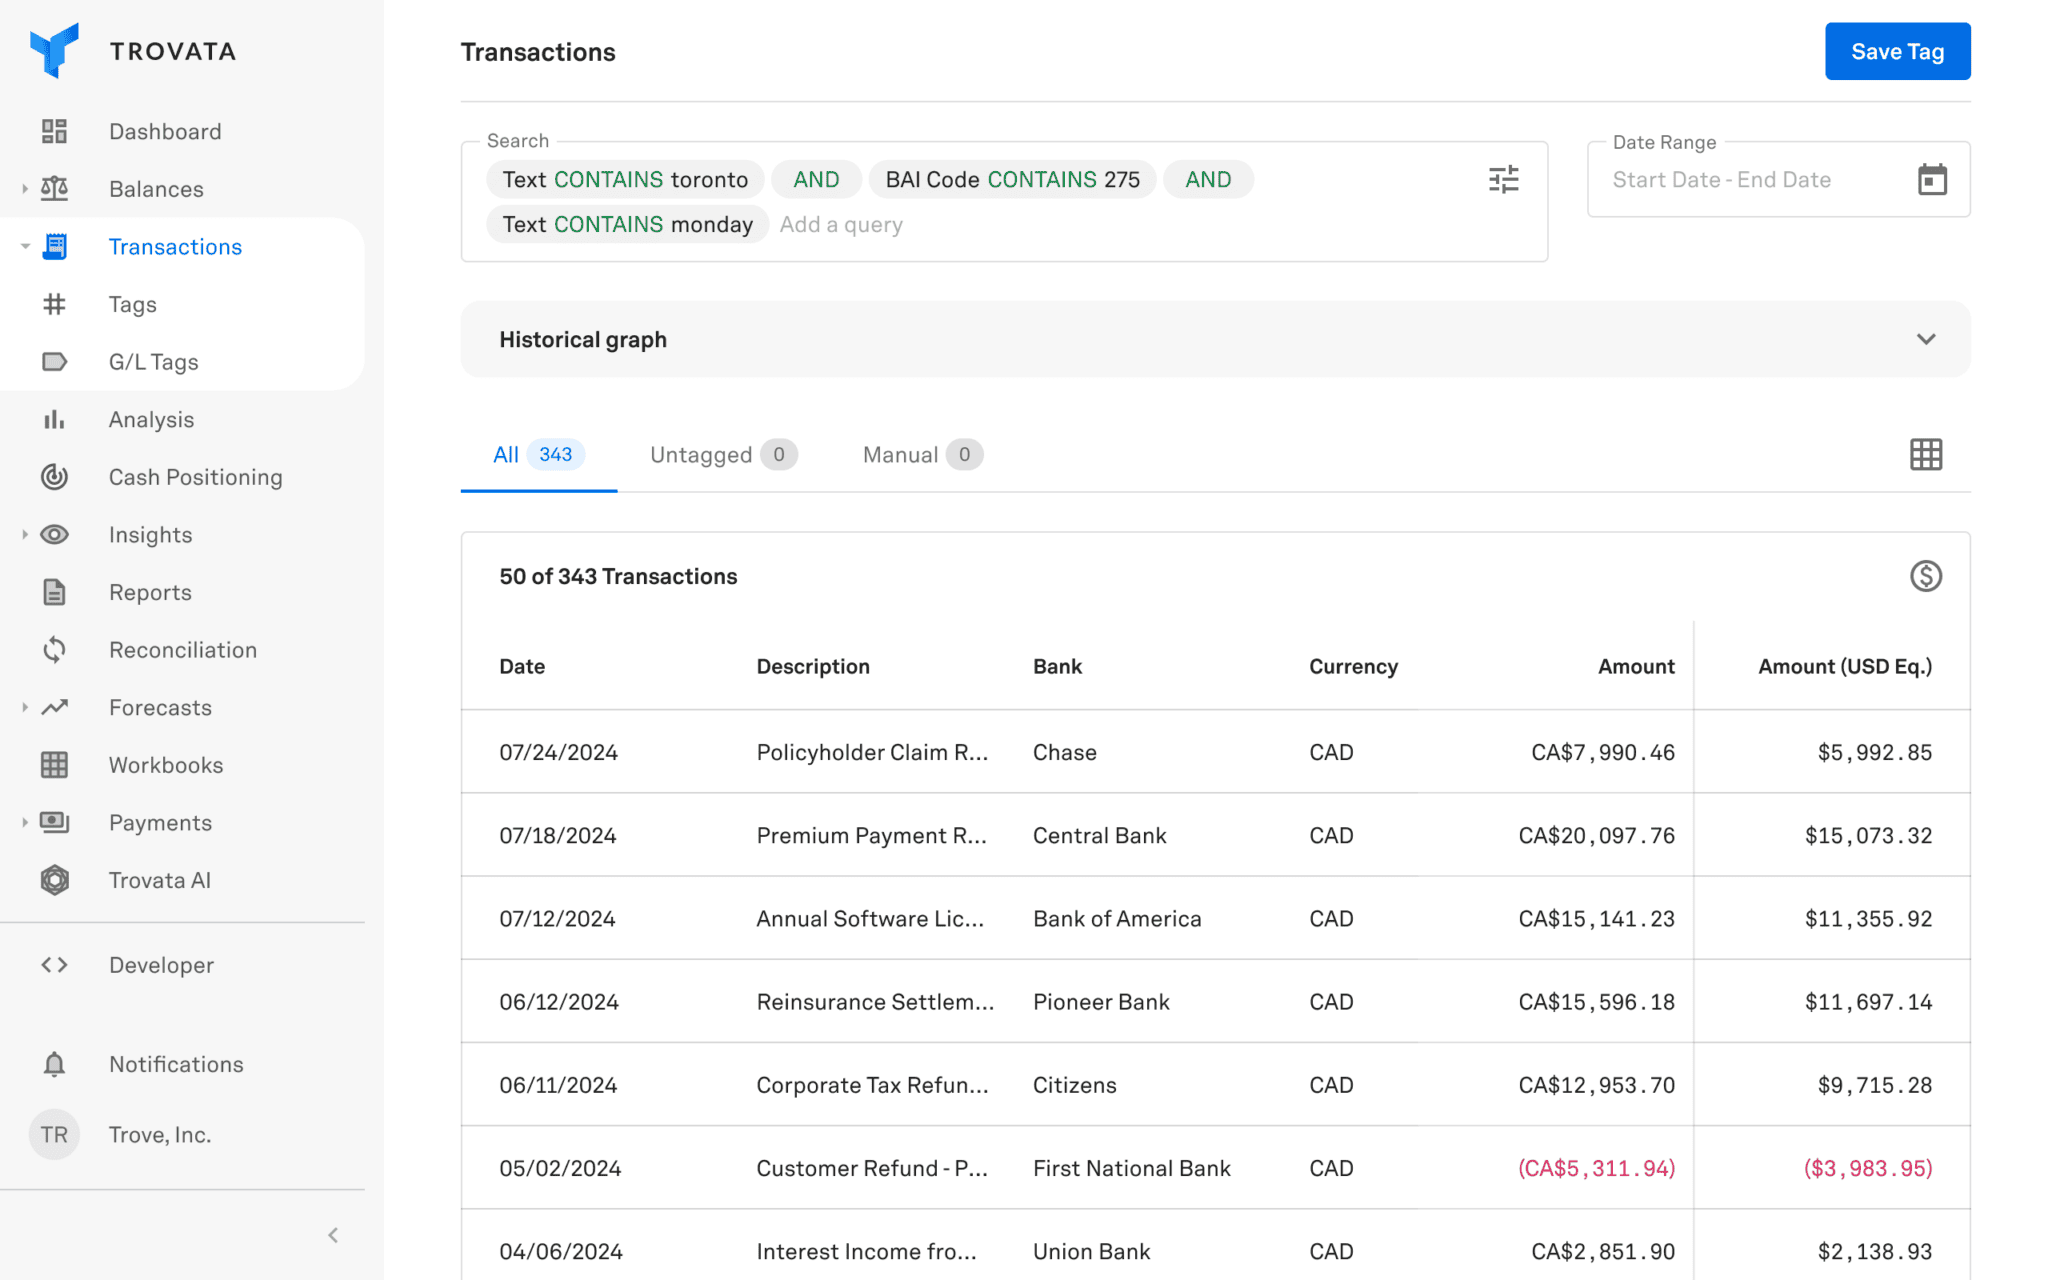2048x1280 pixels.
Task: Click the Trovata logo
Action: click(x=55, y=51)
